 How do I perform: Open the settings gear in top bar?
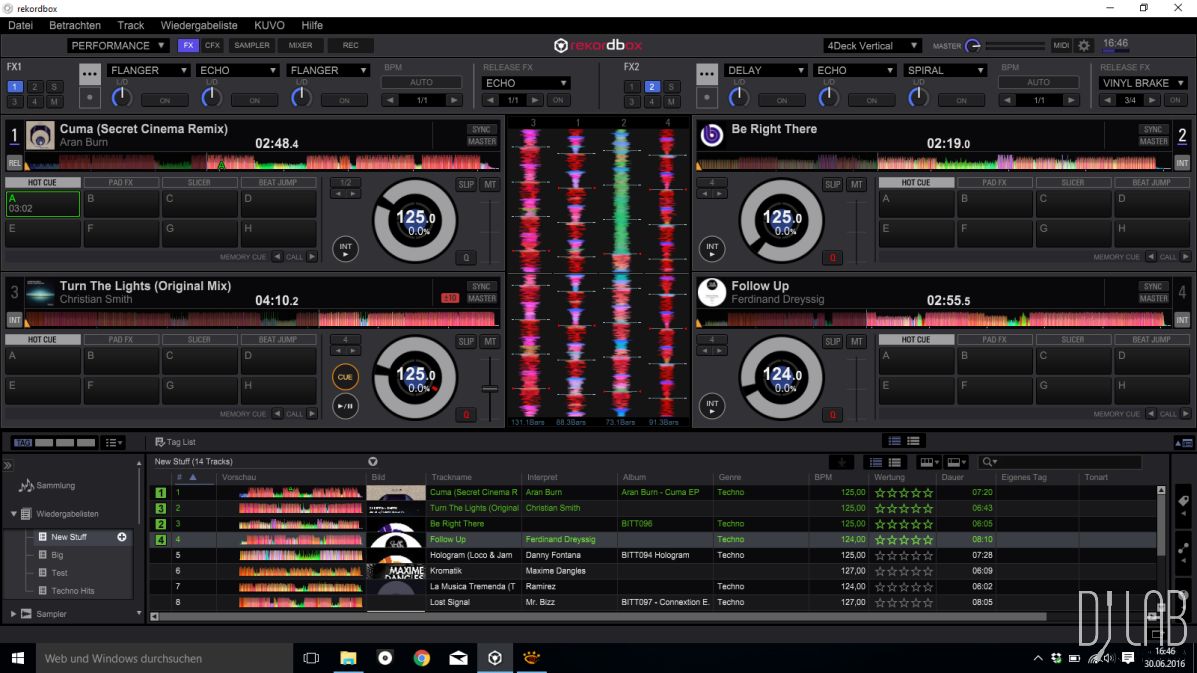click(x=1084, y=46)
